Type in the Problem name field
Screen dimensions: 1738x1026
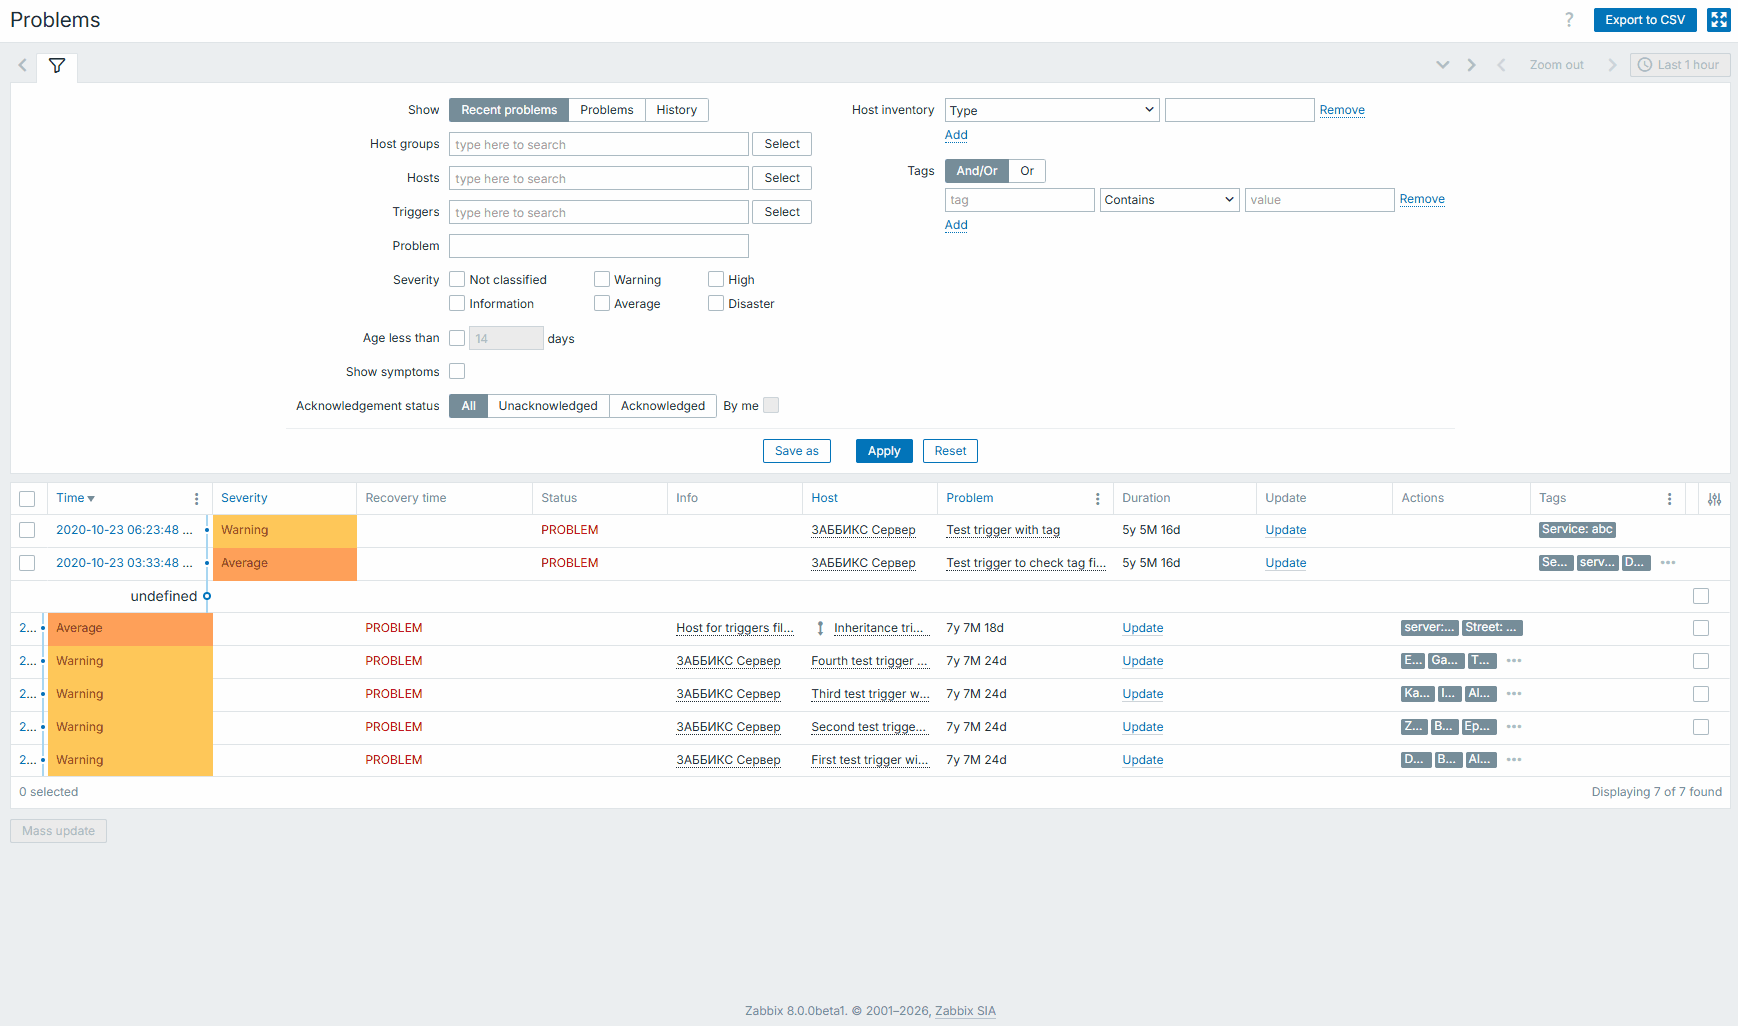click(x=598, y=246)
